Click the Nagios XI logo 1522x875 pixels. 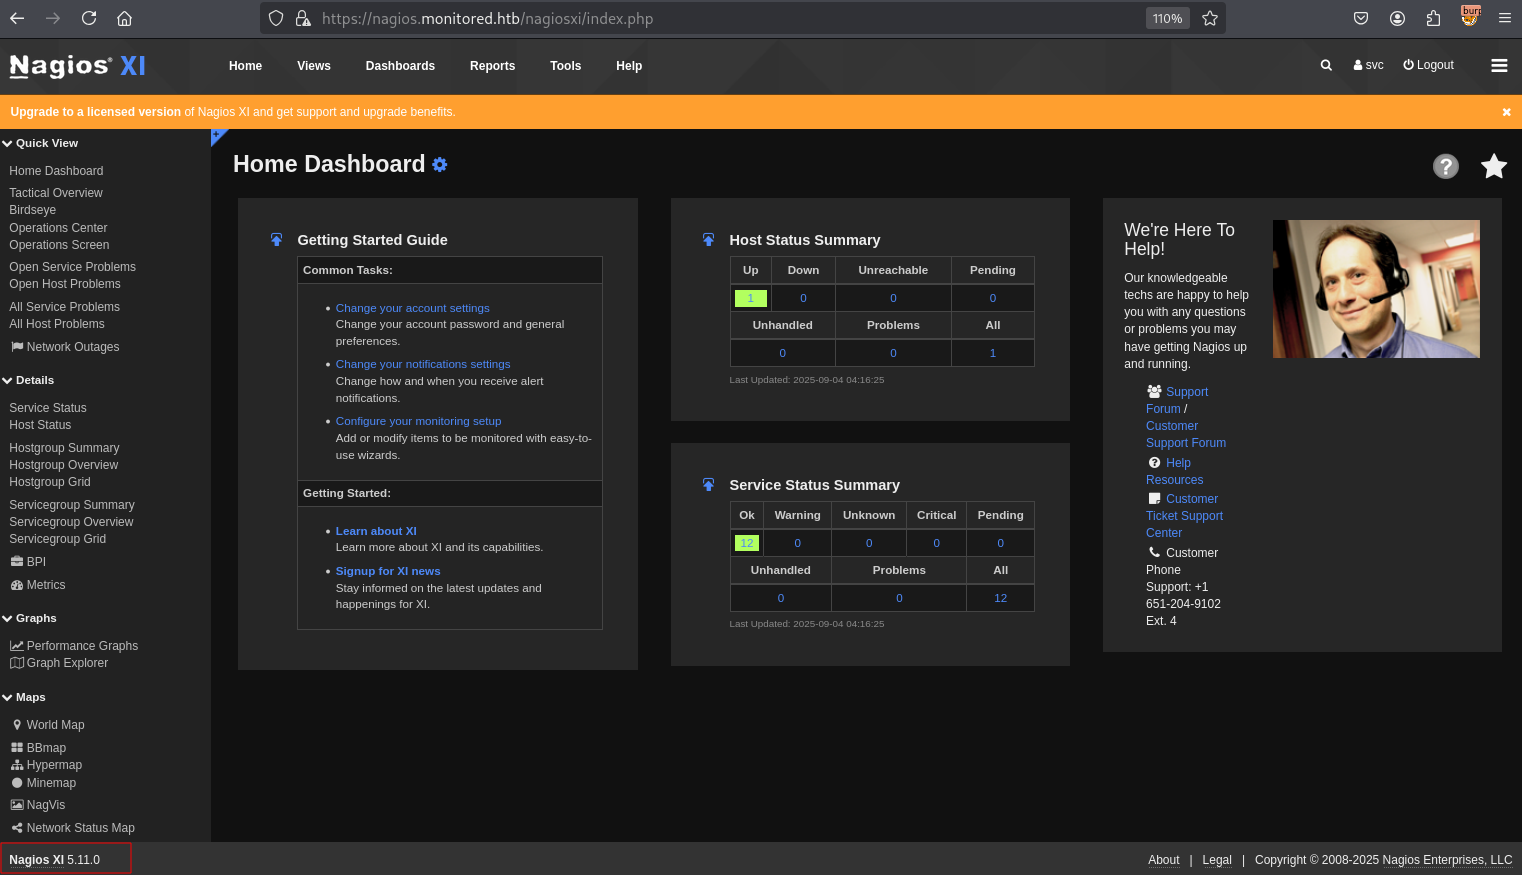(78, 66)
